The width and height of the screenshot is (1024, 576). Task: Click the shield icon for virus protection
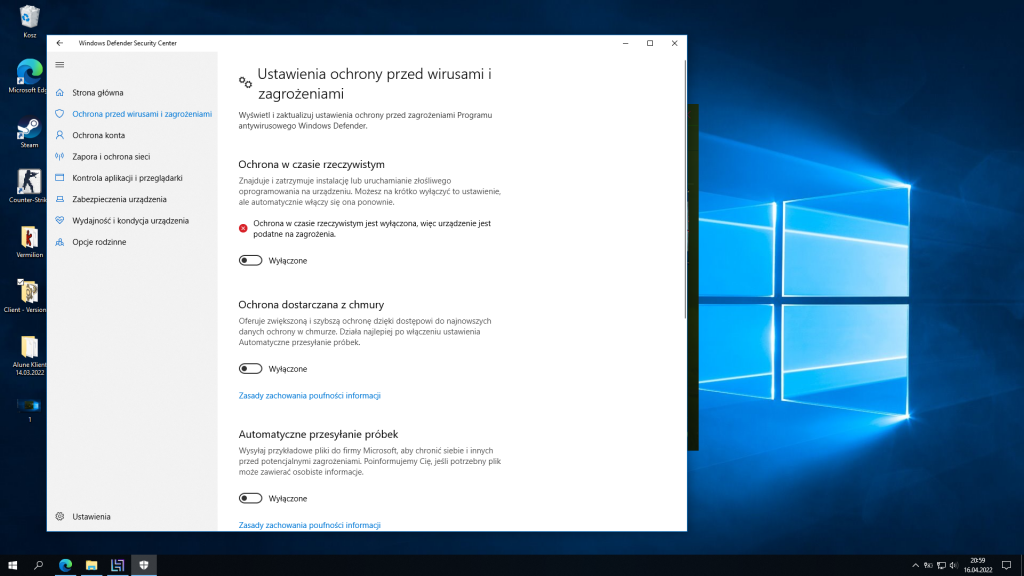pos(59,114)
